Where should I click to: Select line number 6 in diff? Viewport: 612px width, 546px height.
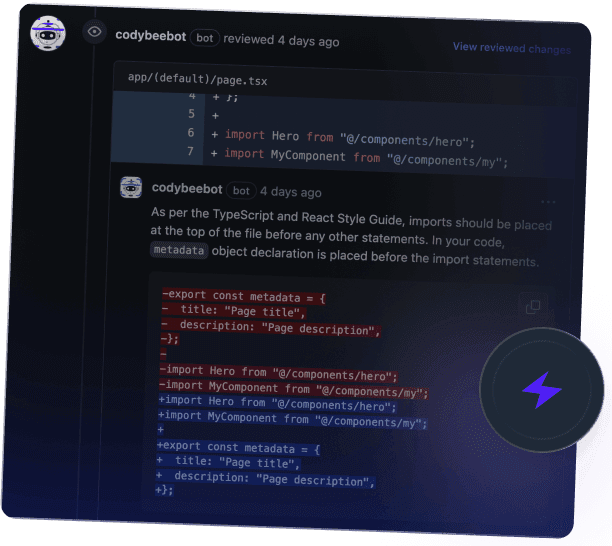click(x=190, y=134)
